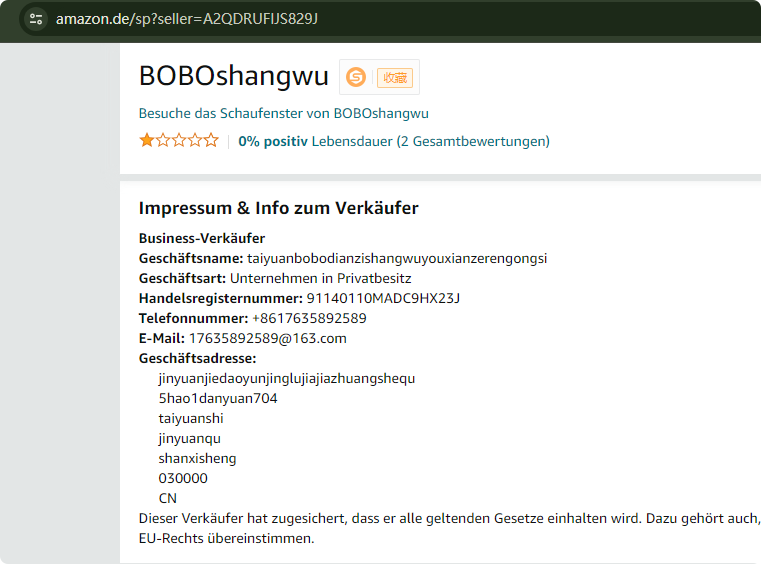Image resolution: width=761 pixels, height=564 pixels.
Task: Visit the Schaufenster von BOBOshangwu link
Action: (x=283, y=113)
